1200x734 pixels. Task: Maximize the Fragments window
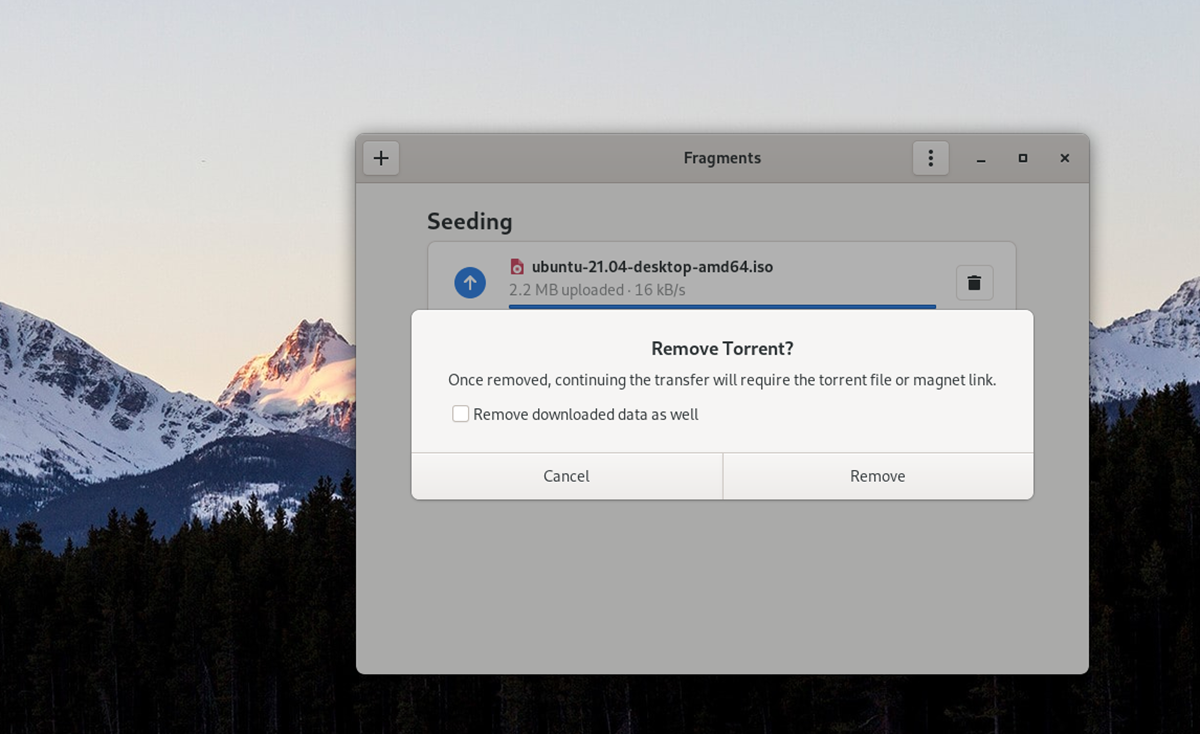1022,158
